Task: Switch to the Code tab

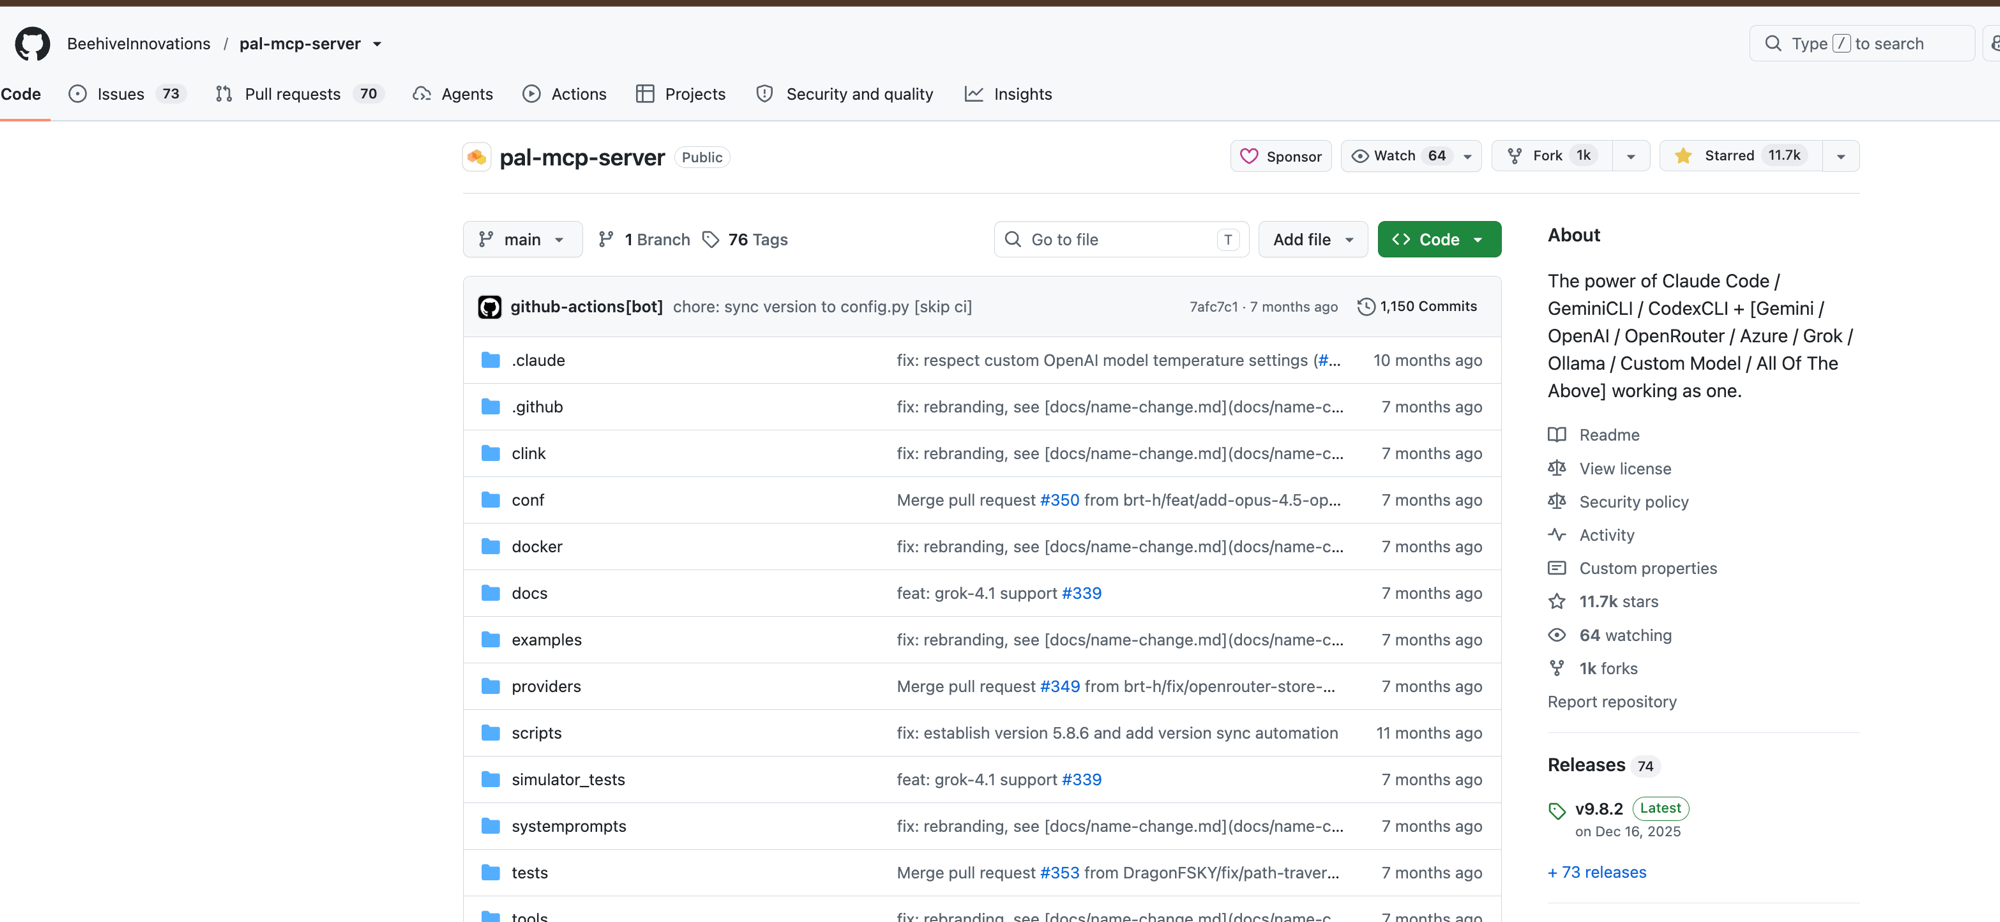Action: pos(21,94)
